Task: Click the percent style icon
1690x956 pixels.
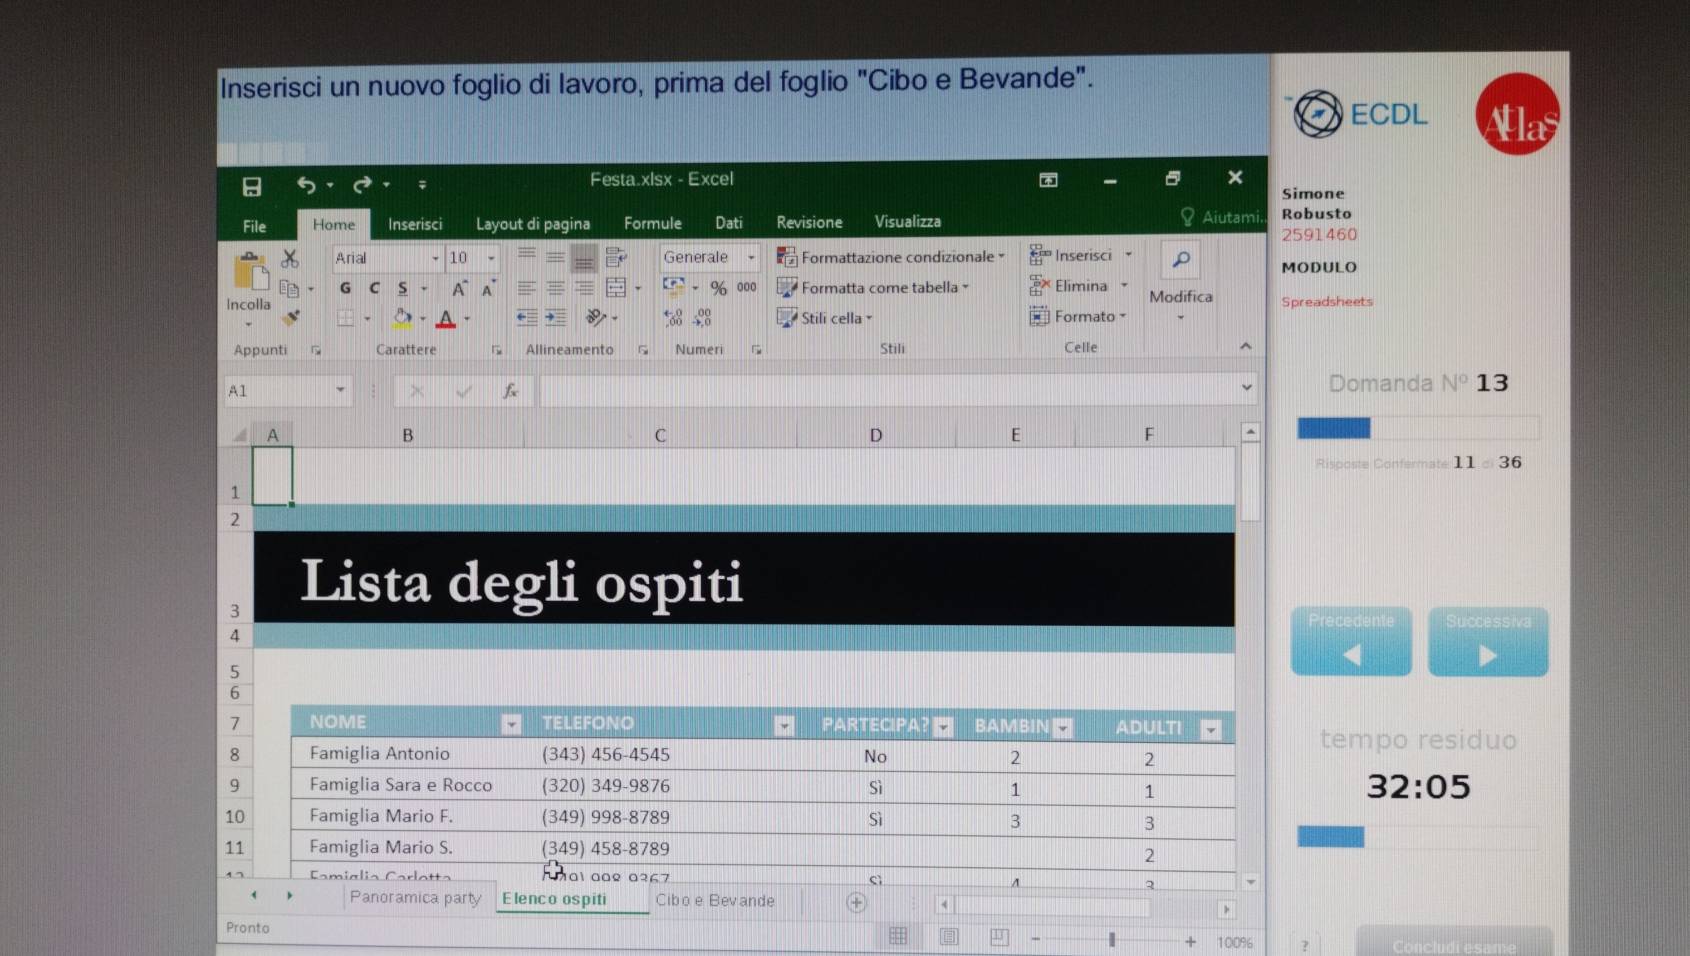Action: click(x=718, y=288)
